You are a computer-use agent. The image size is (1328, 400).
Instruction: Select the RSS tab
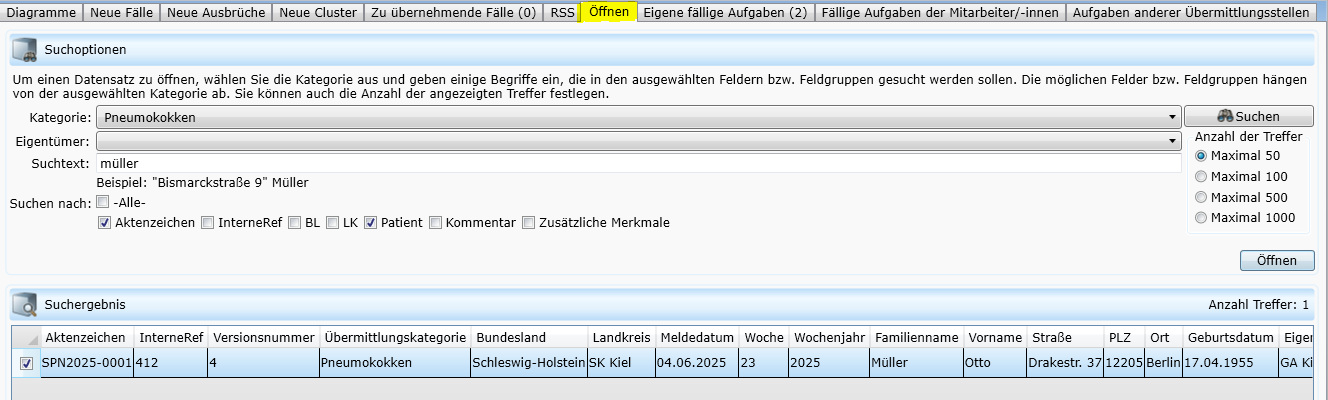pos(562,13)
